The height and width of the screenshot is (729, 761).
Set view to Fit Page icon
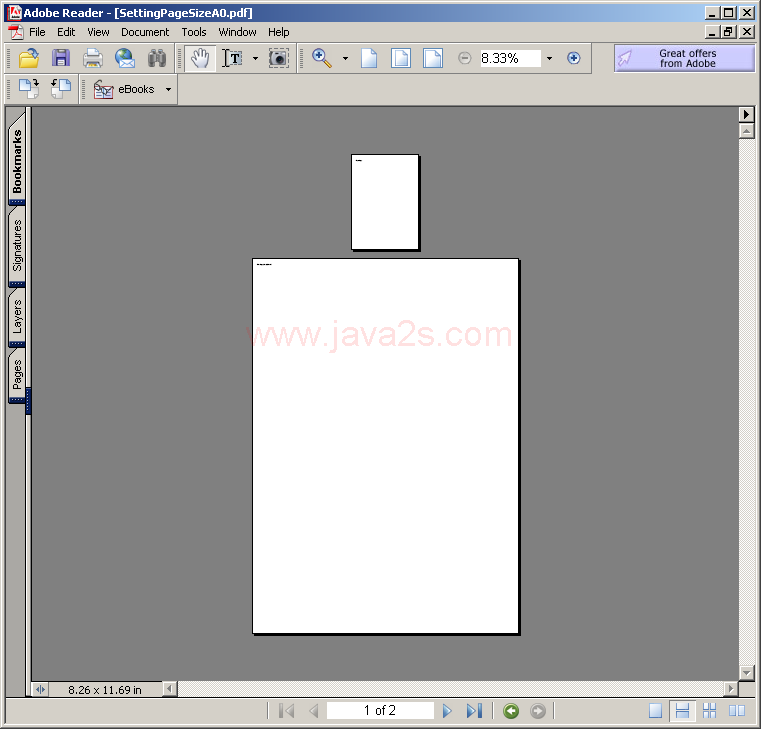401,58
